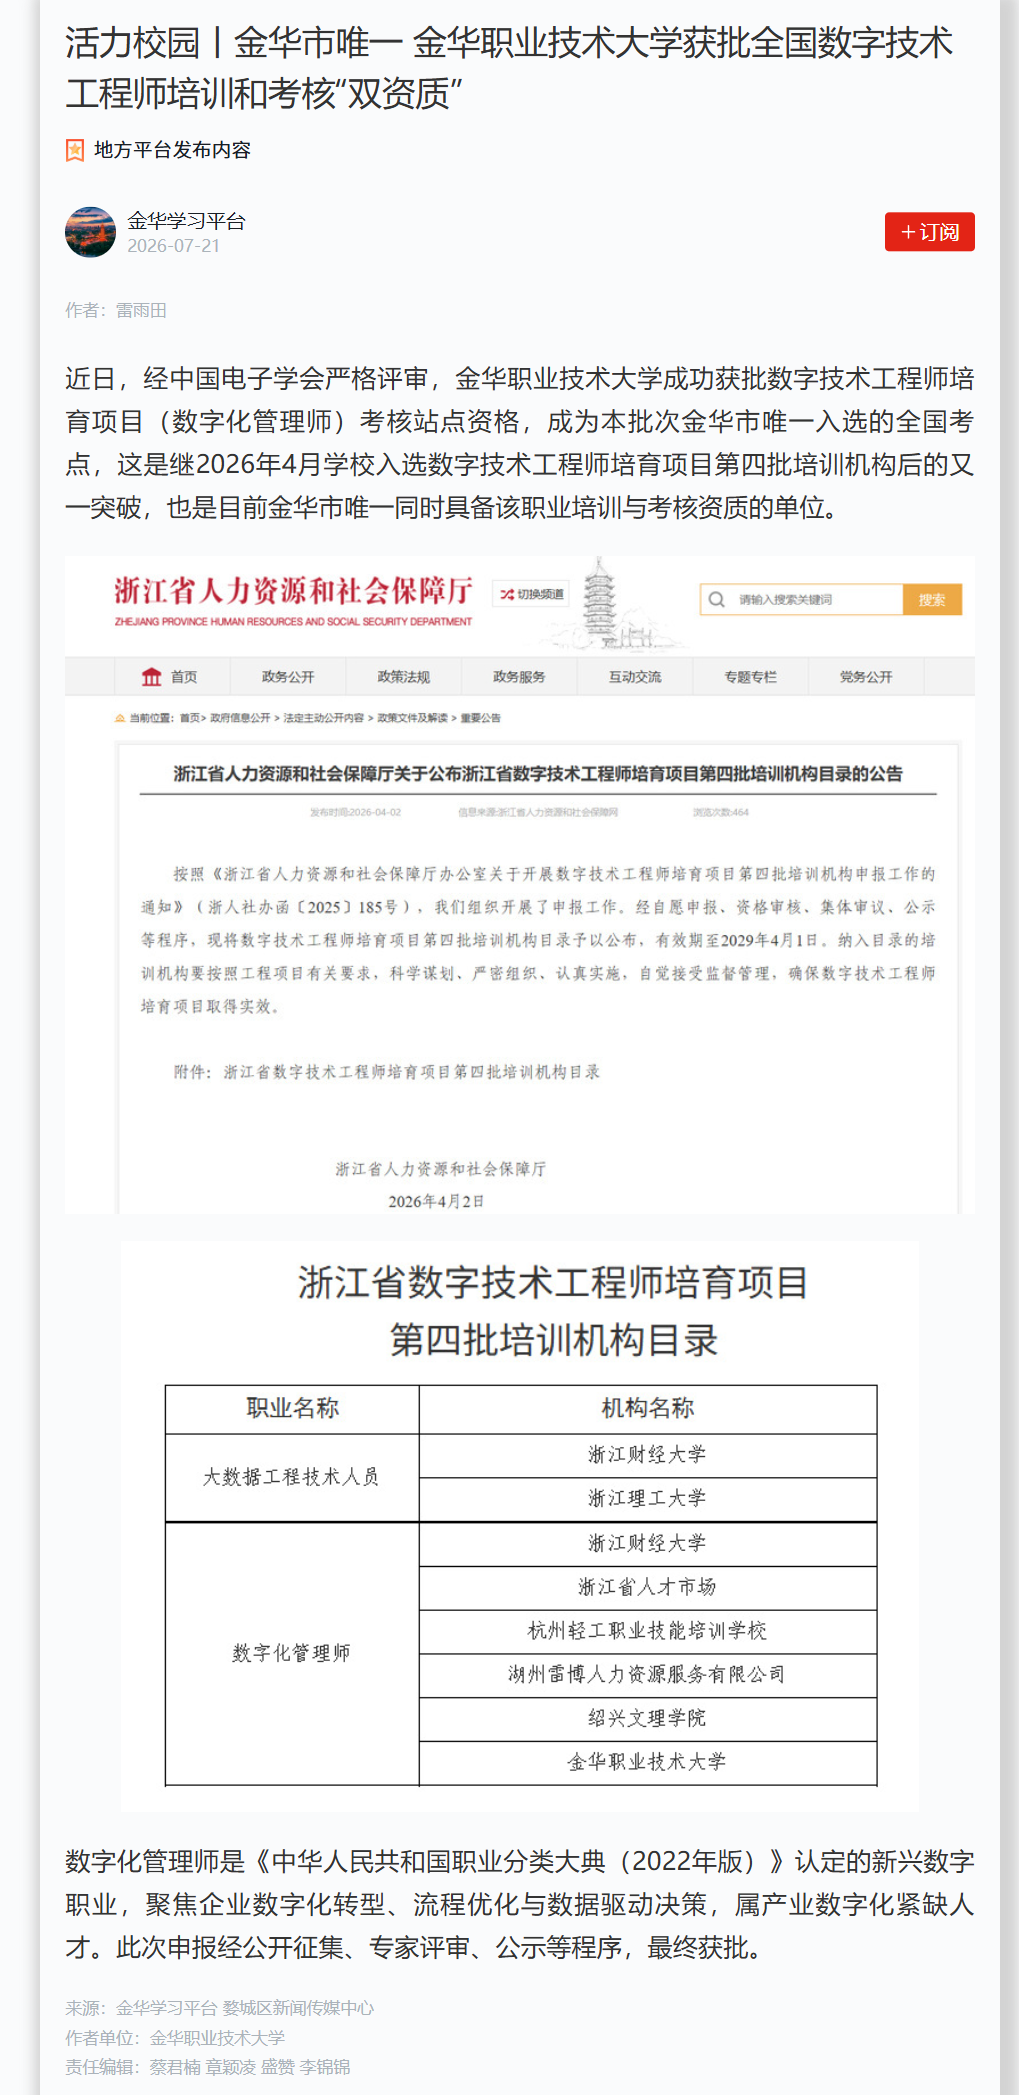
Task: Open the 金华学习平台 avatar image
Action: (91, 232)
